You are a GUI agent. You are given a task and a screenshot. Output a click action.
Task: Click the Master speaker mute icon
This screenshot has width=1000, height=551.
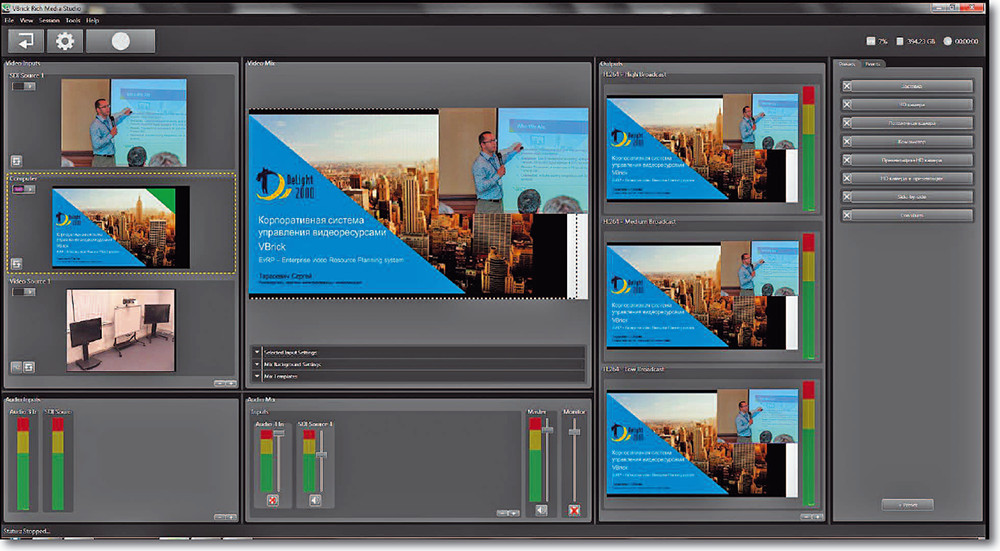click(541, 510)
